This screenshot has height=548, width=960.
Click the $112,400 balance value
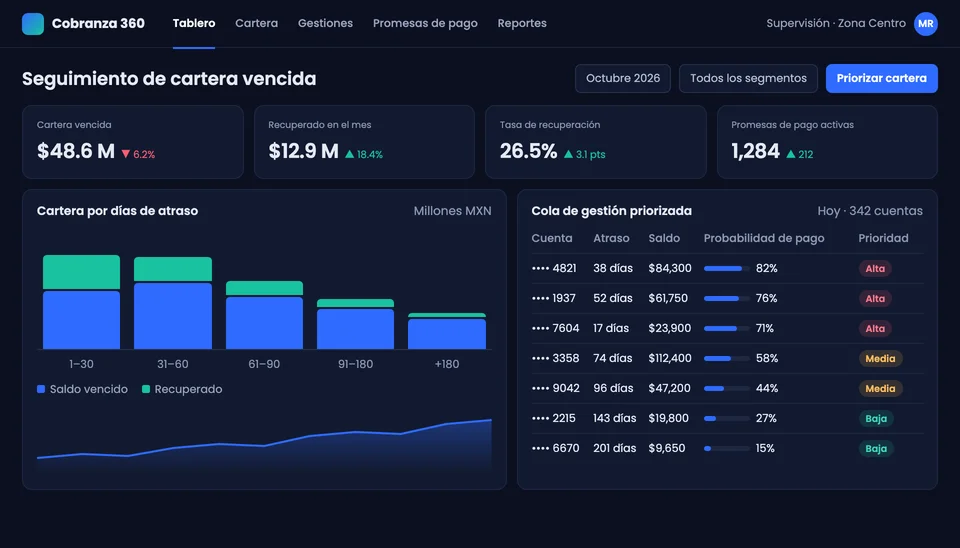coord(670,358)
